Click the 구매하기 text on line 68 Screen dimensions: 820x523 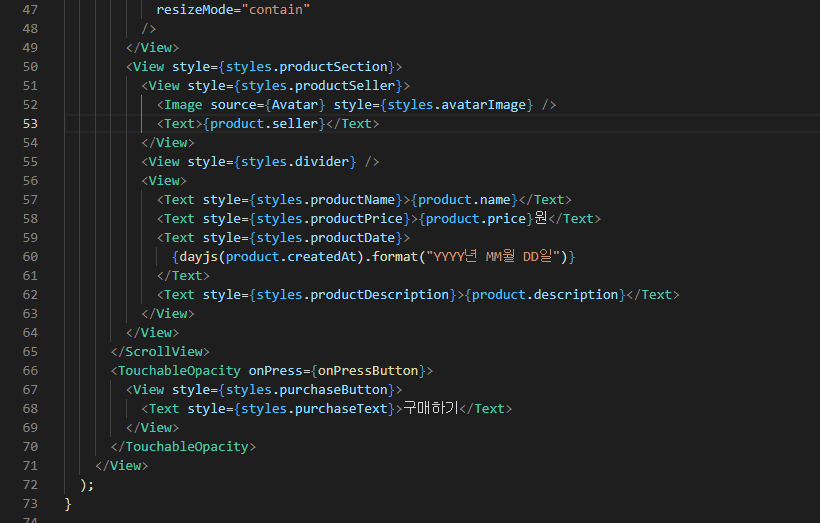point(431,408)
